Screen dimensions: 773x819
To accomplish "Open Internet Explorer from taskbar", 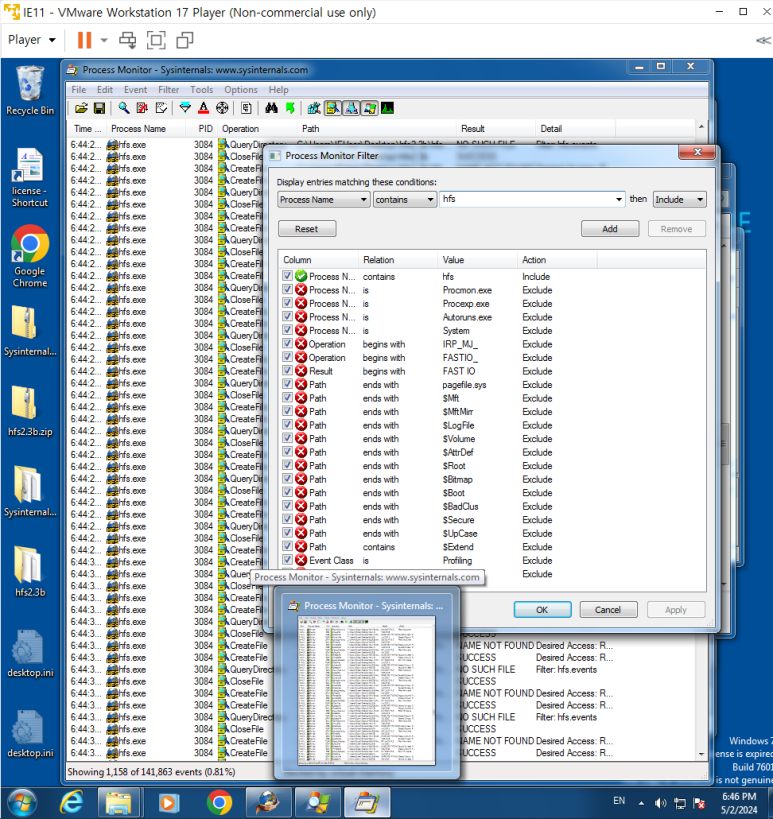I will (x=72, y=802).
